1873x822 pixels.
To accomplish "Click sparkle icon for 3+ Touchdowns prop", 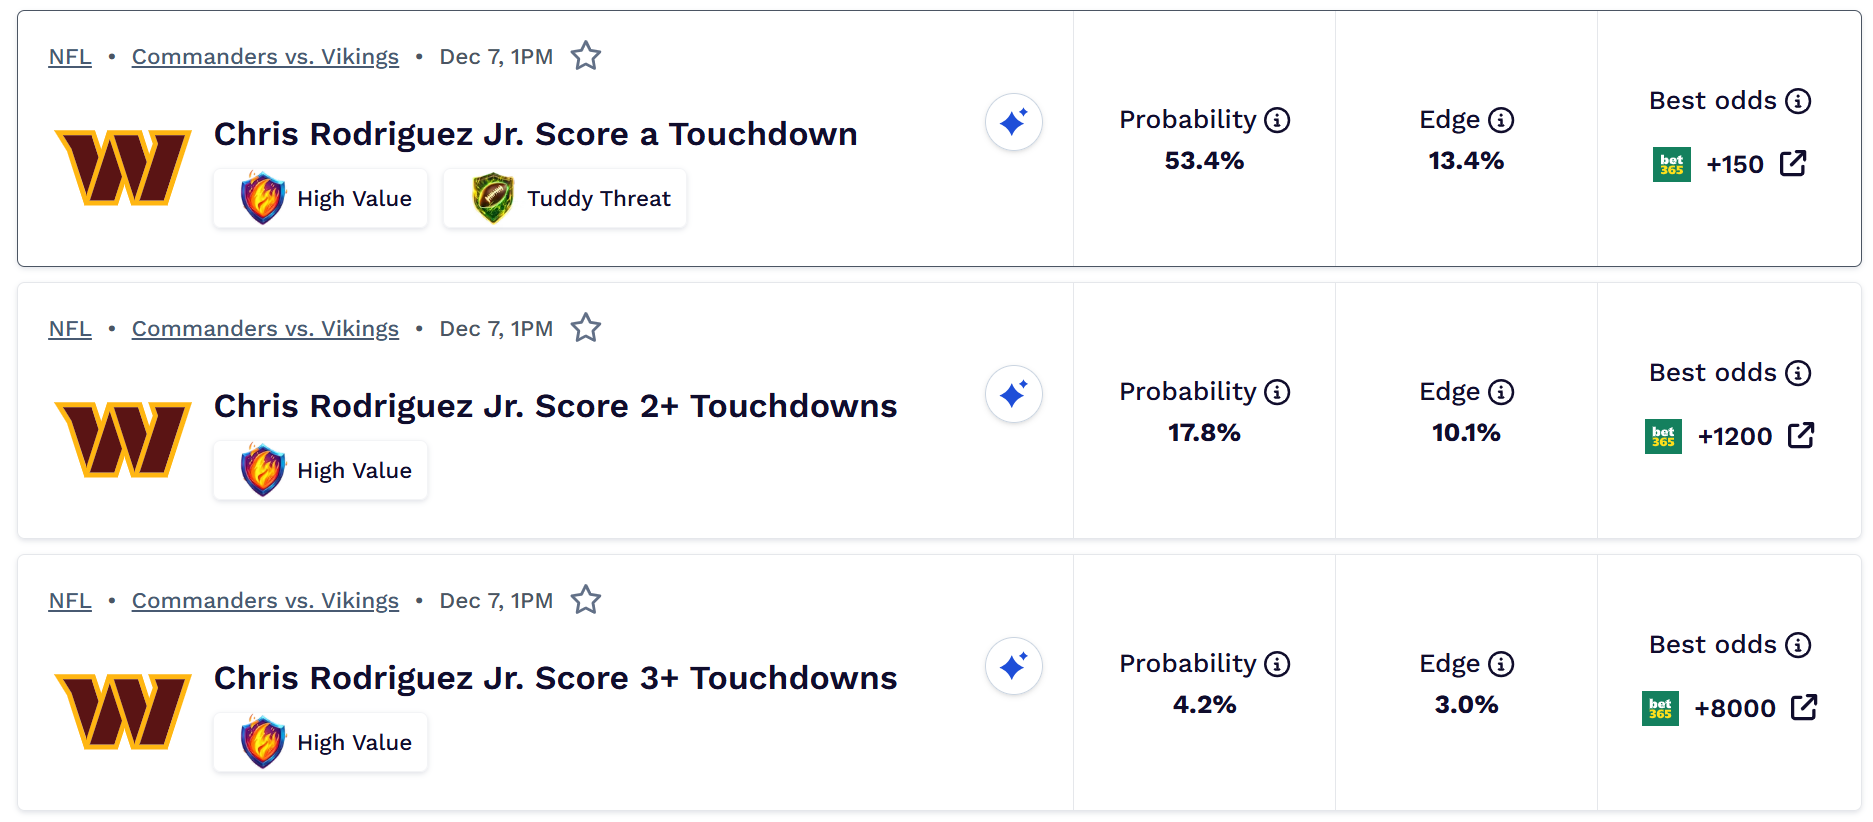I will coord(1013,666).
